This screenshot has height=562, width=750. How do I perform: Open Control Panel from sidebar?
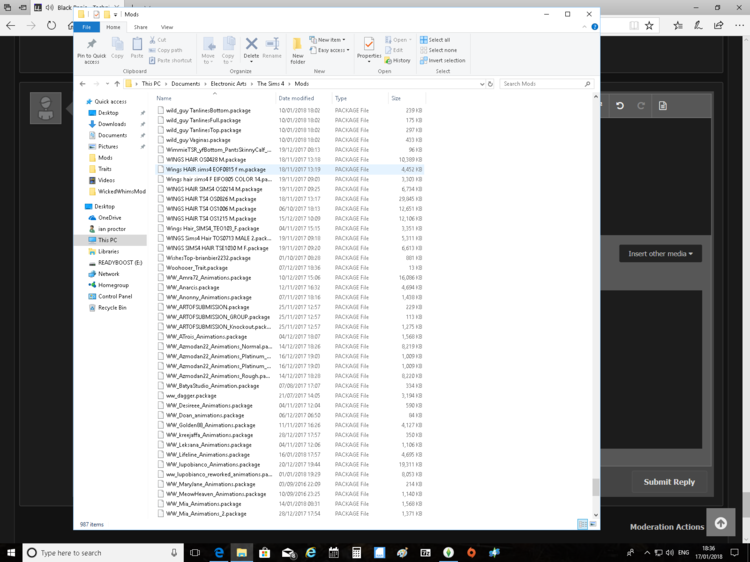tap(115, 297)
